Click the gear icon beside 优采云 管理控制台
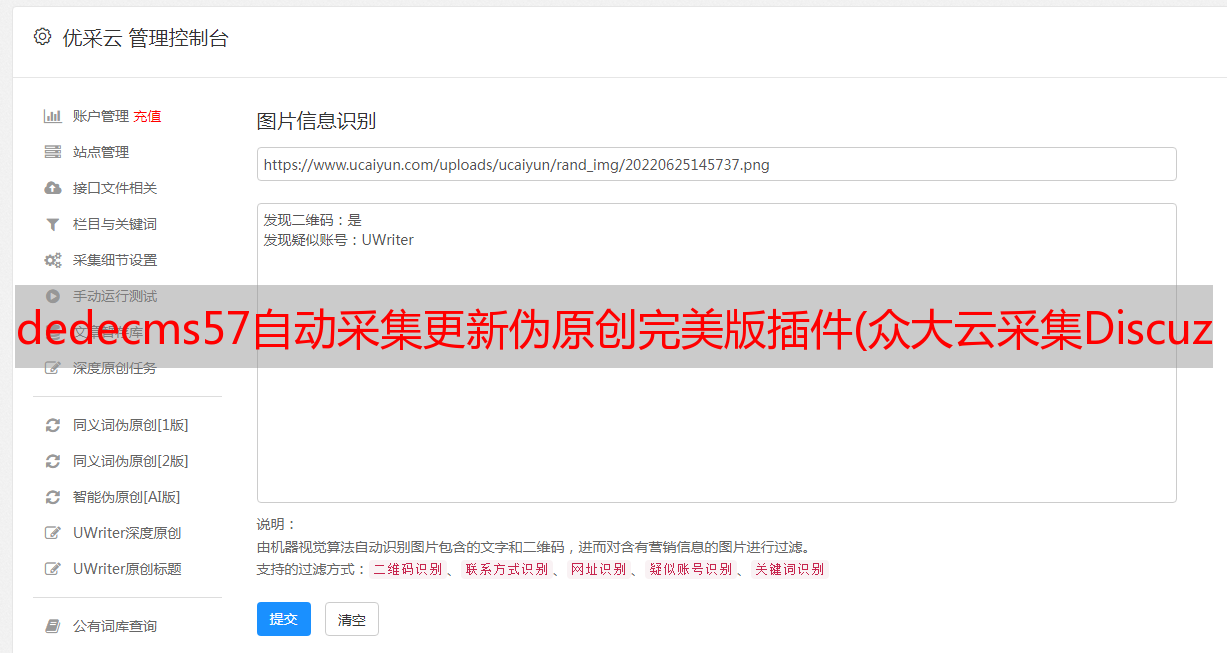 pos(42,37)
